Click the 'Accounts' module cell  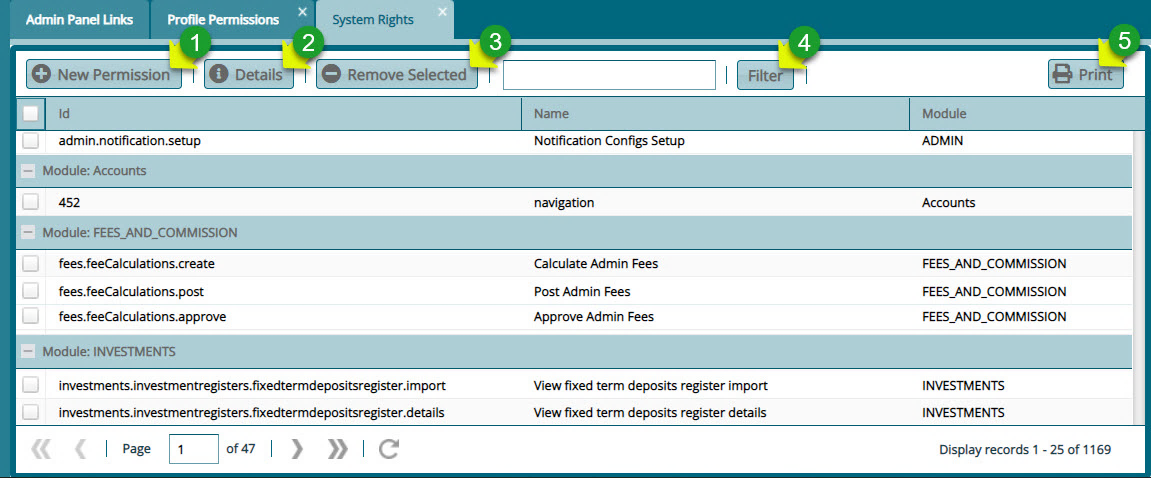tap(948, 202)
